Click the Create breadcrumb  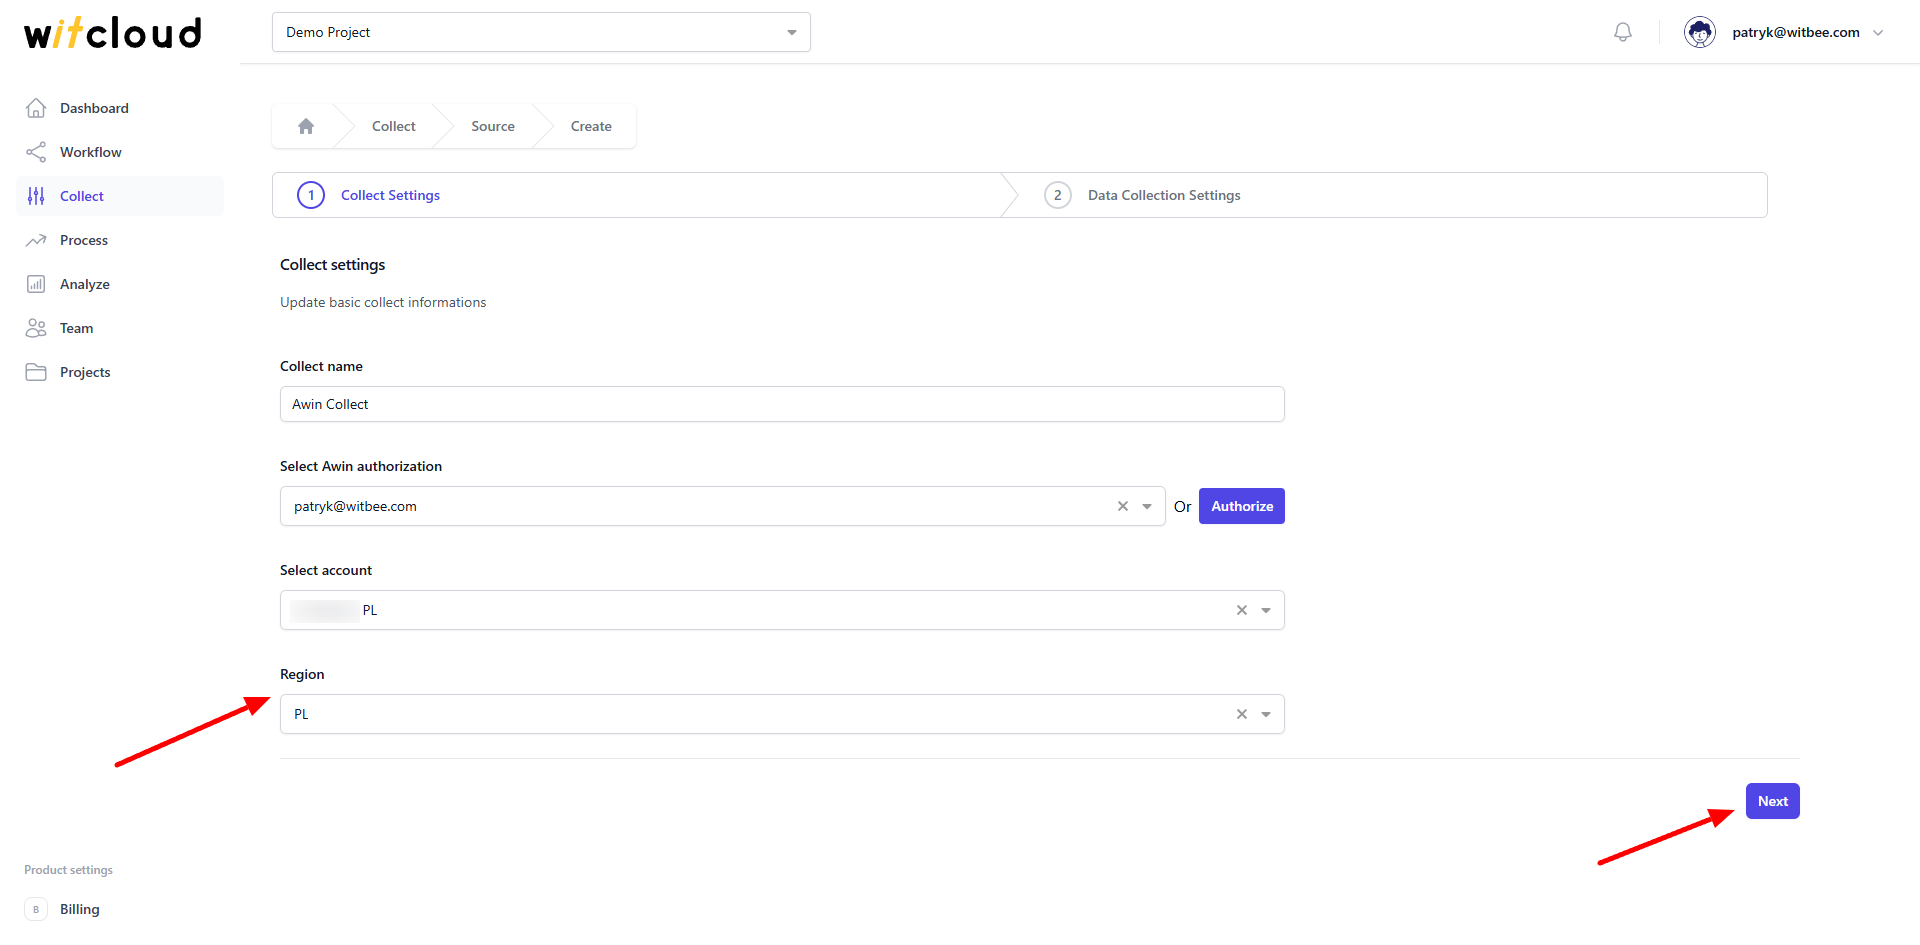coord(591,126)
